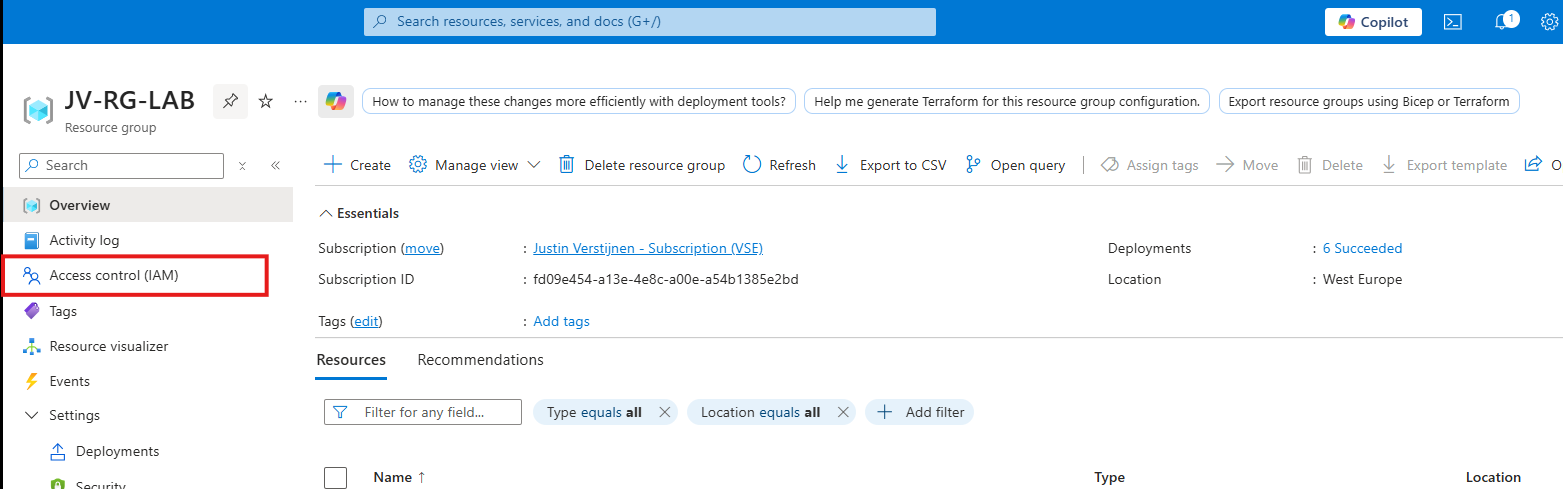Click the Type column header
The height and width of the screenshot is (489, 1563).
[1109, 477]
